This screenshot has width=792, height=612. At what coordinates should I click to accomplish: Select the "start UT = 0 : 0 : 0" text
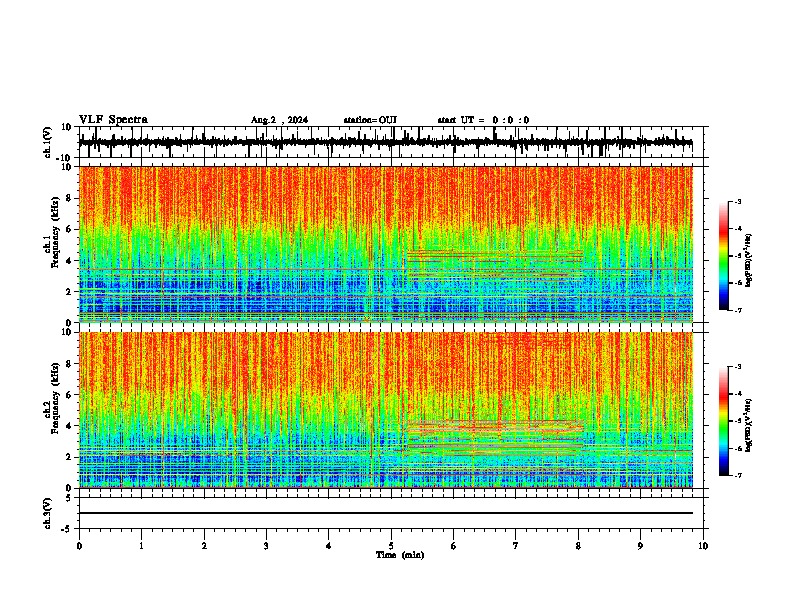(x=483, y=120)
